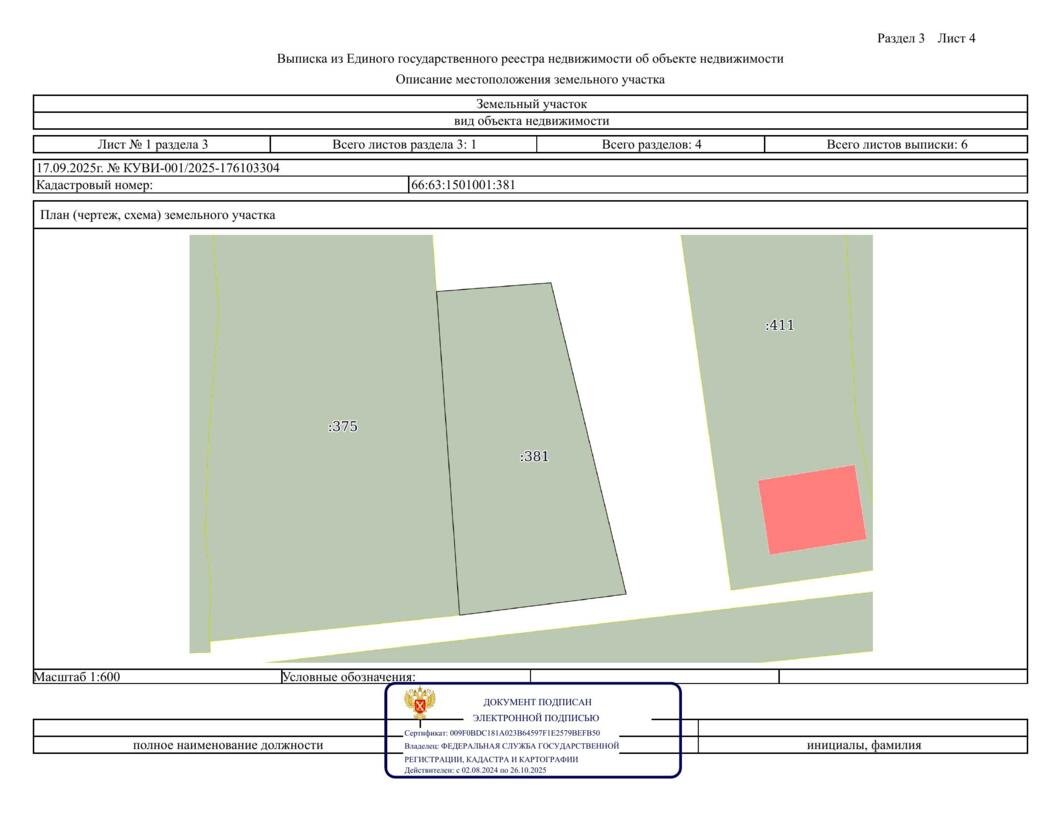
Task: Click the 'Условные обозначения:' legend cell
Action: click(348, 677)
